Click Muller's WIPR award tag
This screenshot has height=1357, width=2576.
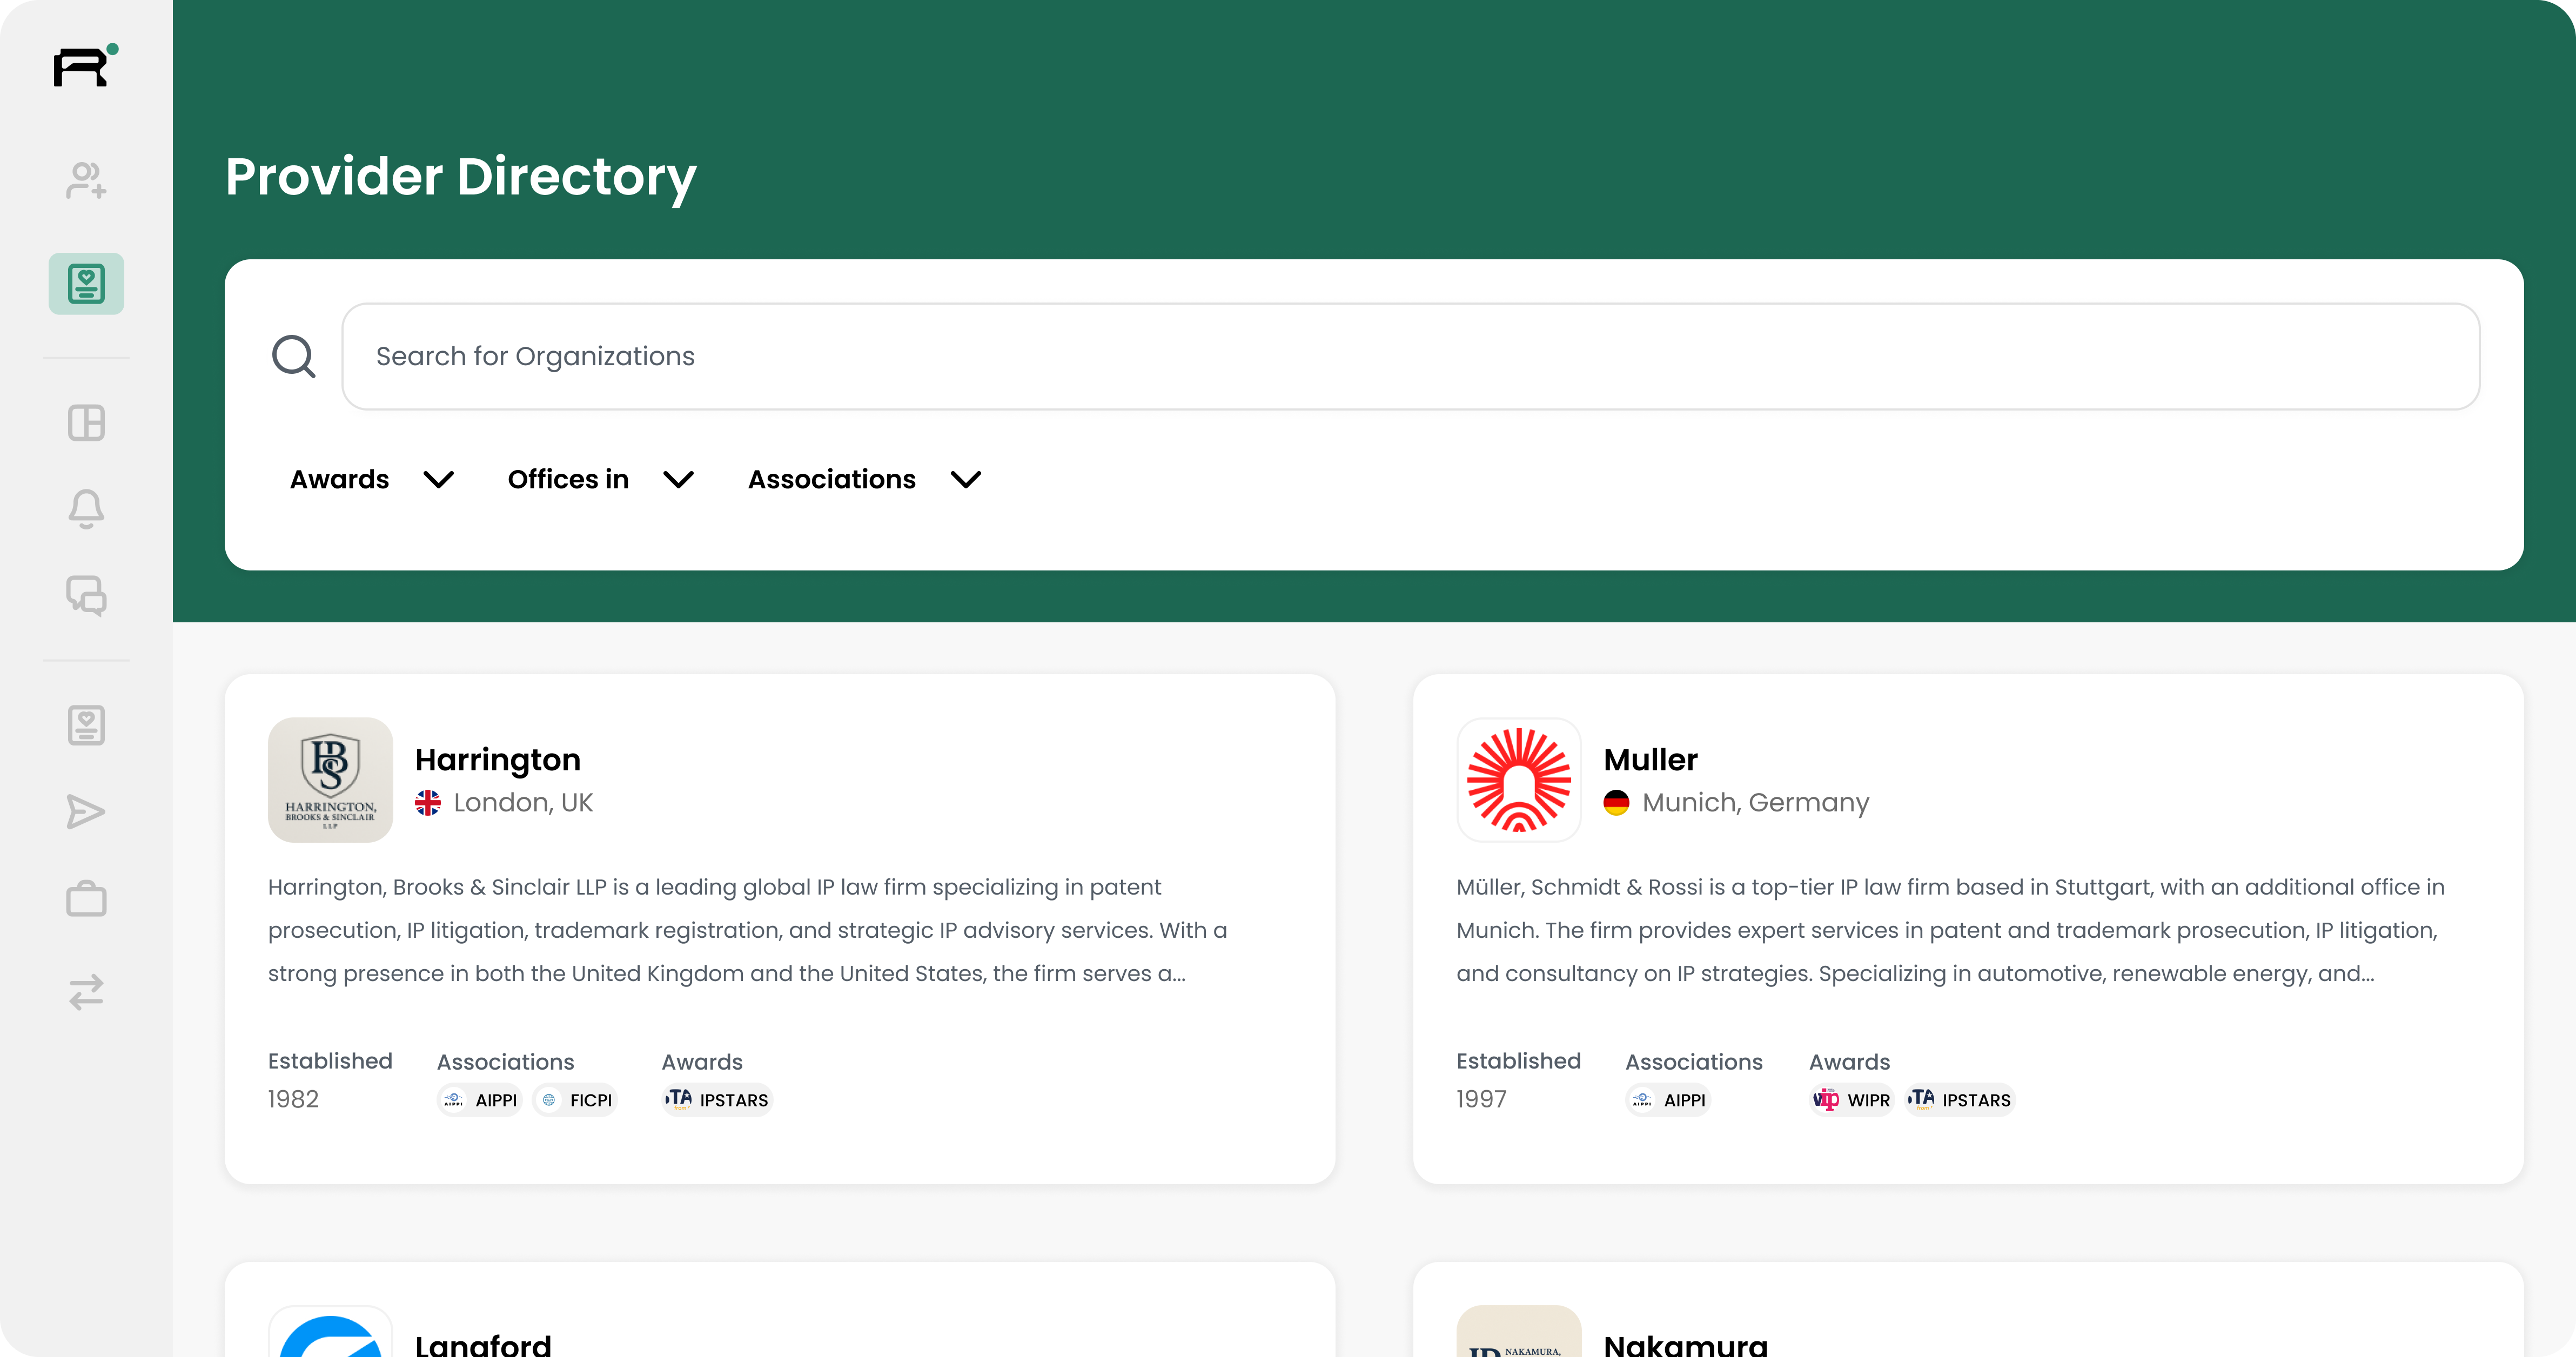tap(1852, 1100)
